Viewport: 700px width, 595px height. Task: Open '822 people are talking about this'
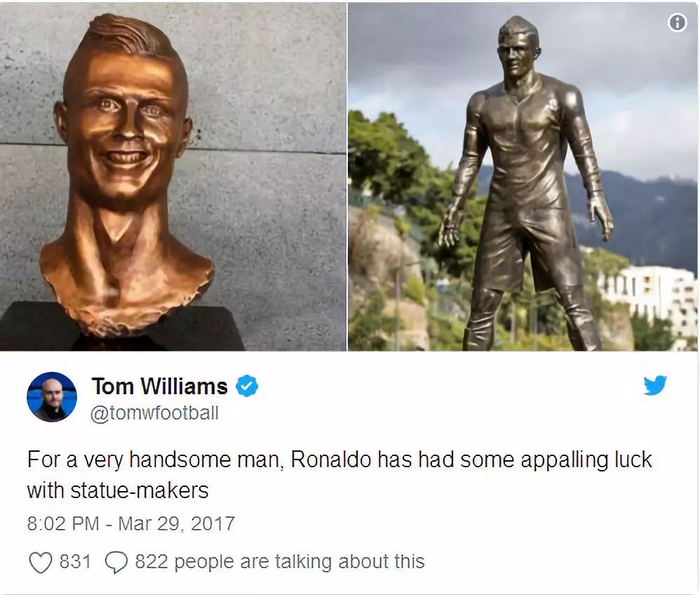click(279, 562)
